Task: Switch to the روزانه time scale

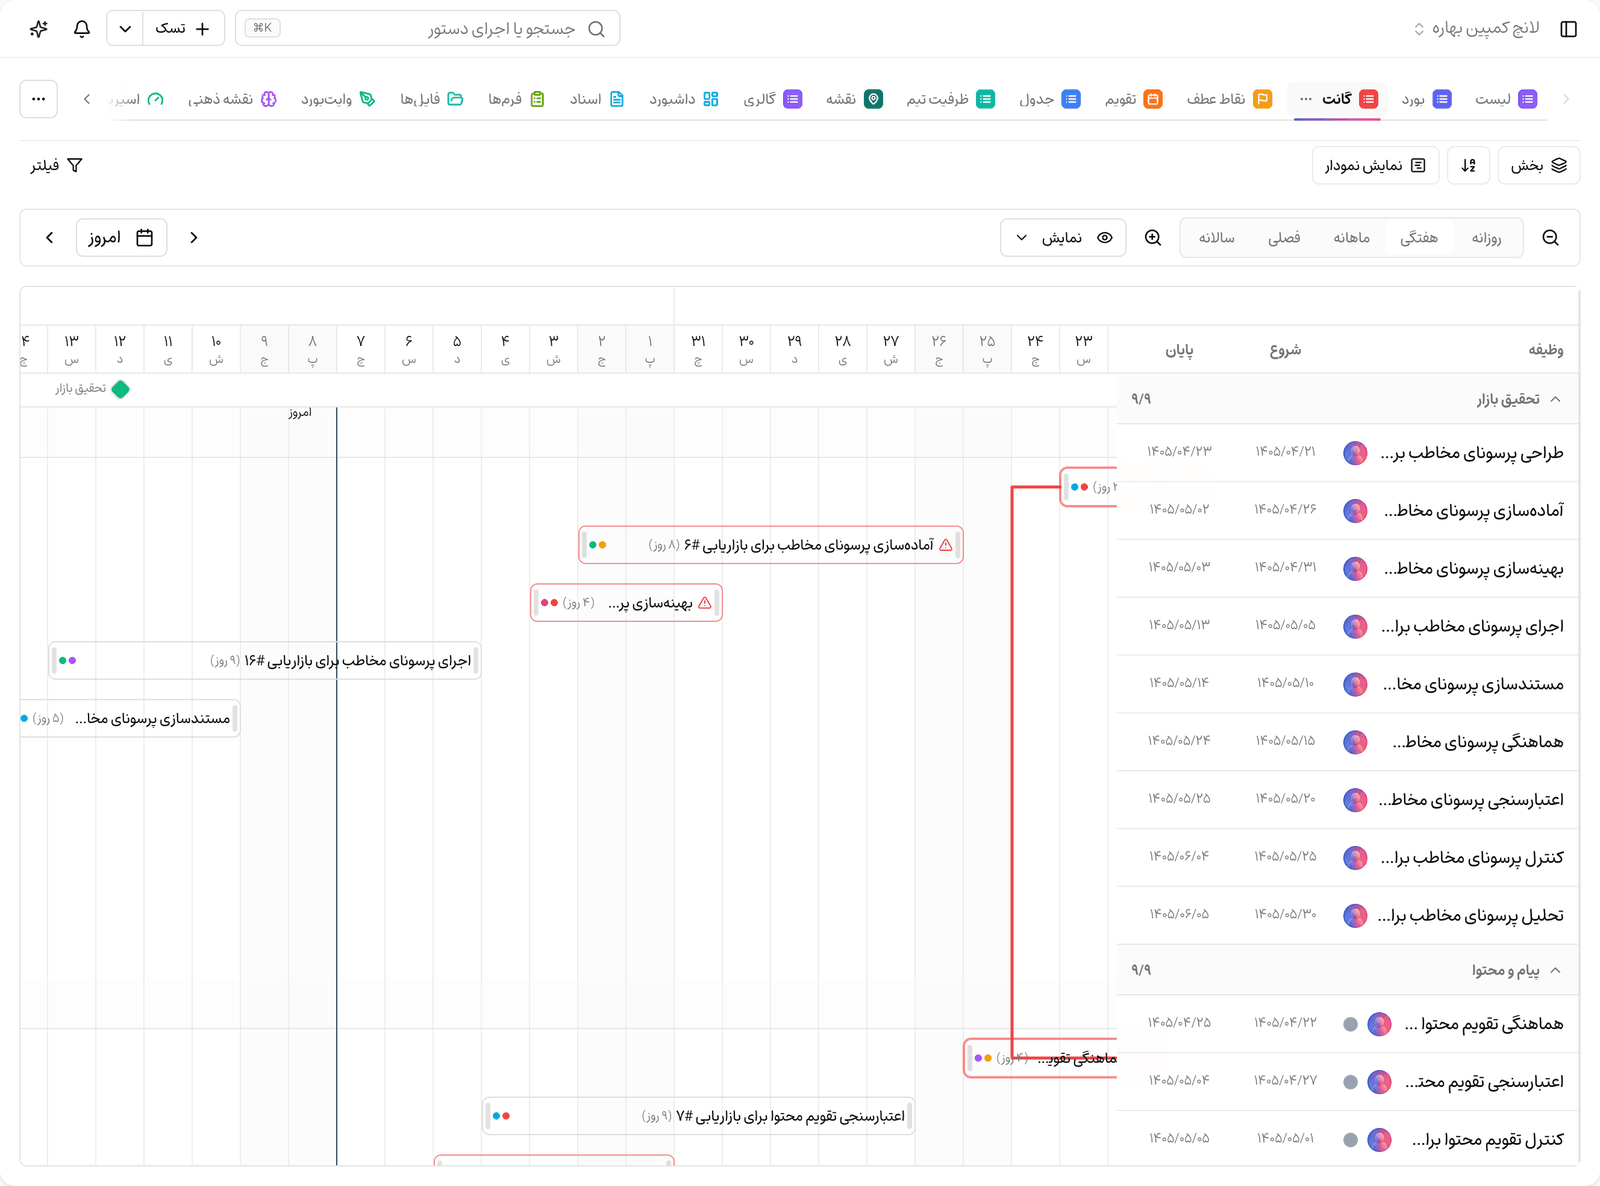Action: (1487, 238)
